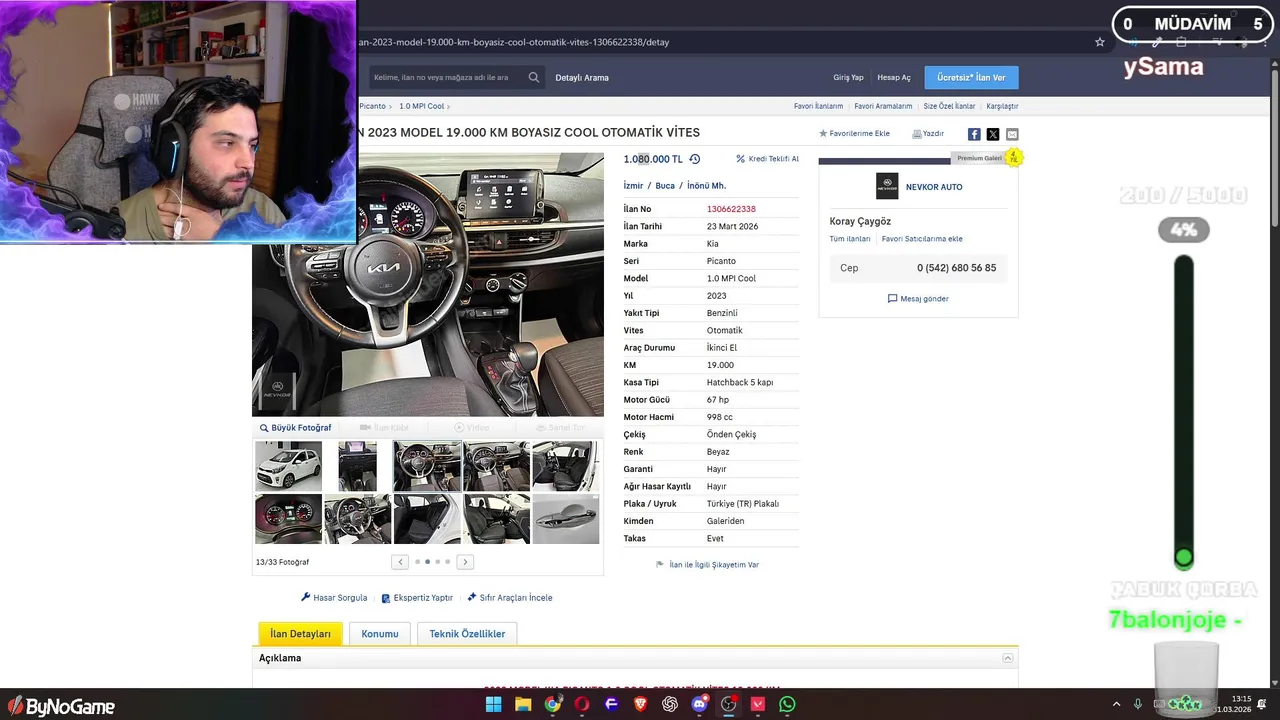Image resolution: width=1280 pixels, height=720 pixels.
Task: Open the Video view of the listing
Action: [x=472, y=428]
